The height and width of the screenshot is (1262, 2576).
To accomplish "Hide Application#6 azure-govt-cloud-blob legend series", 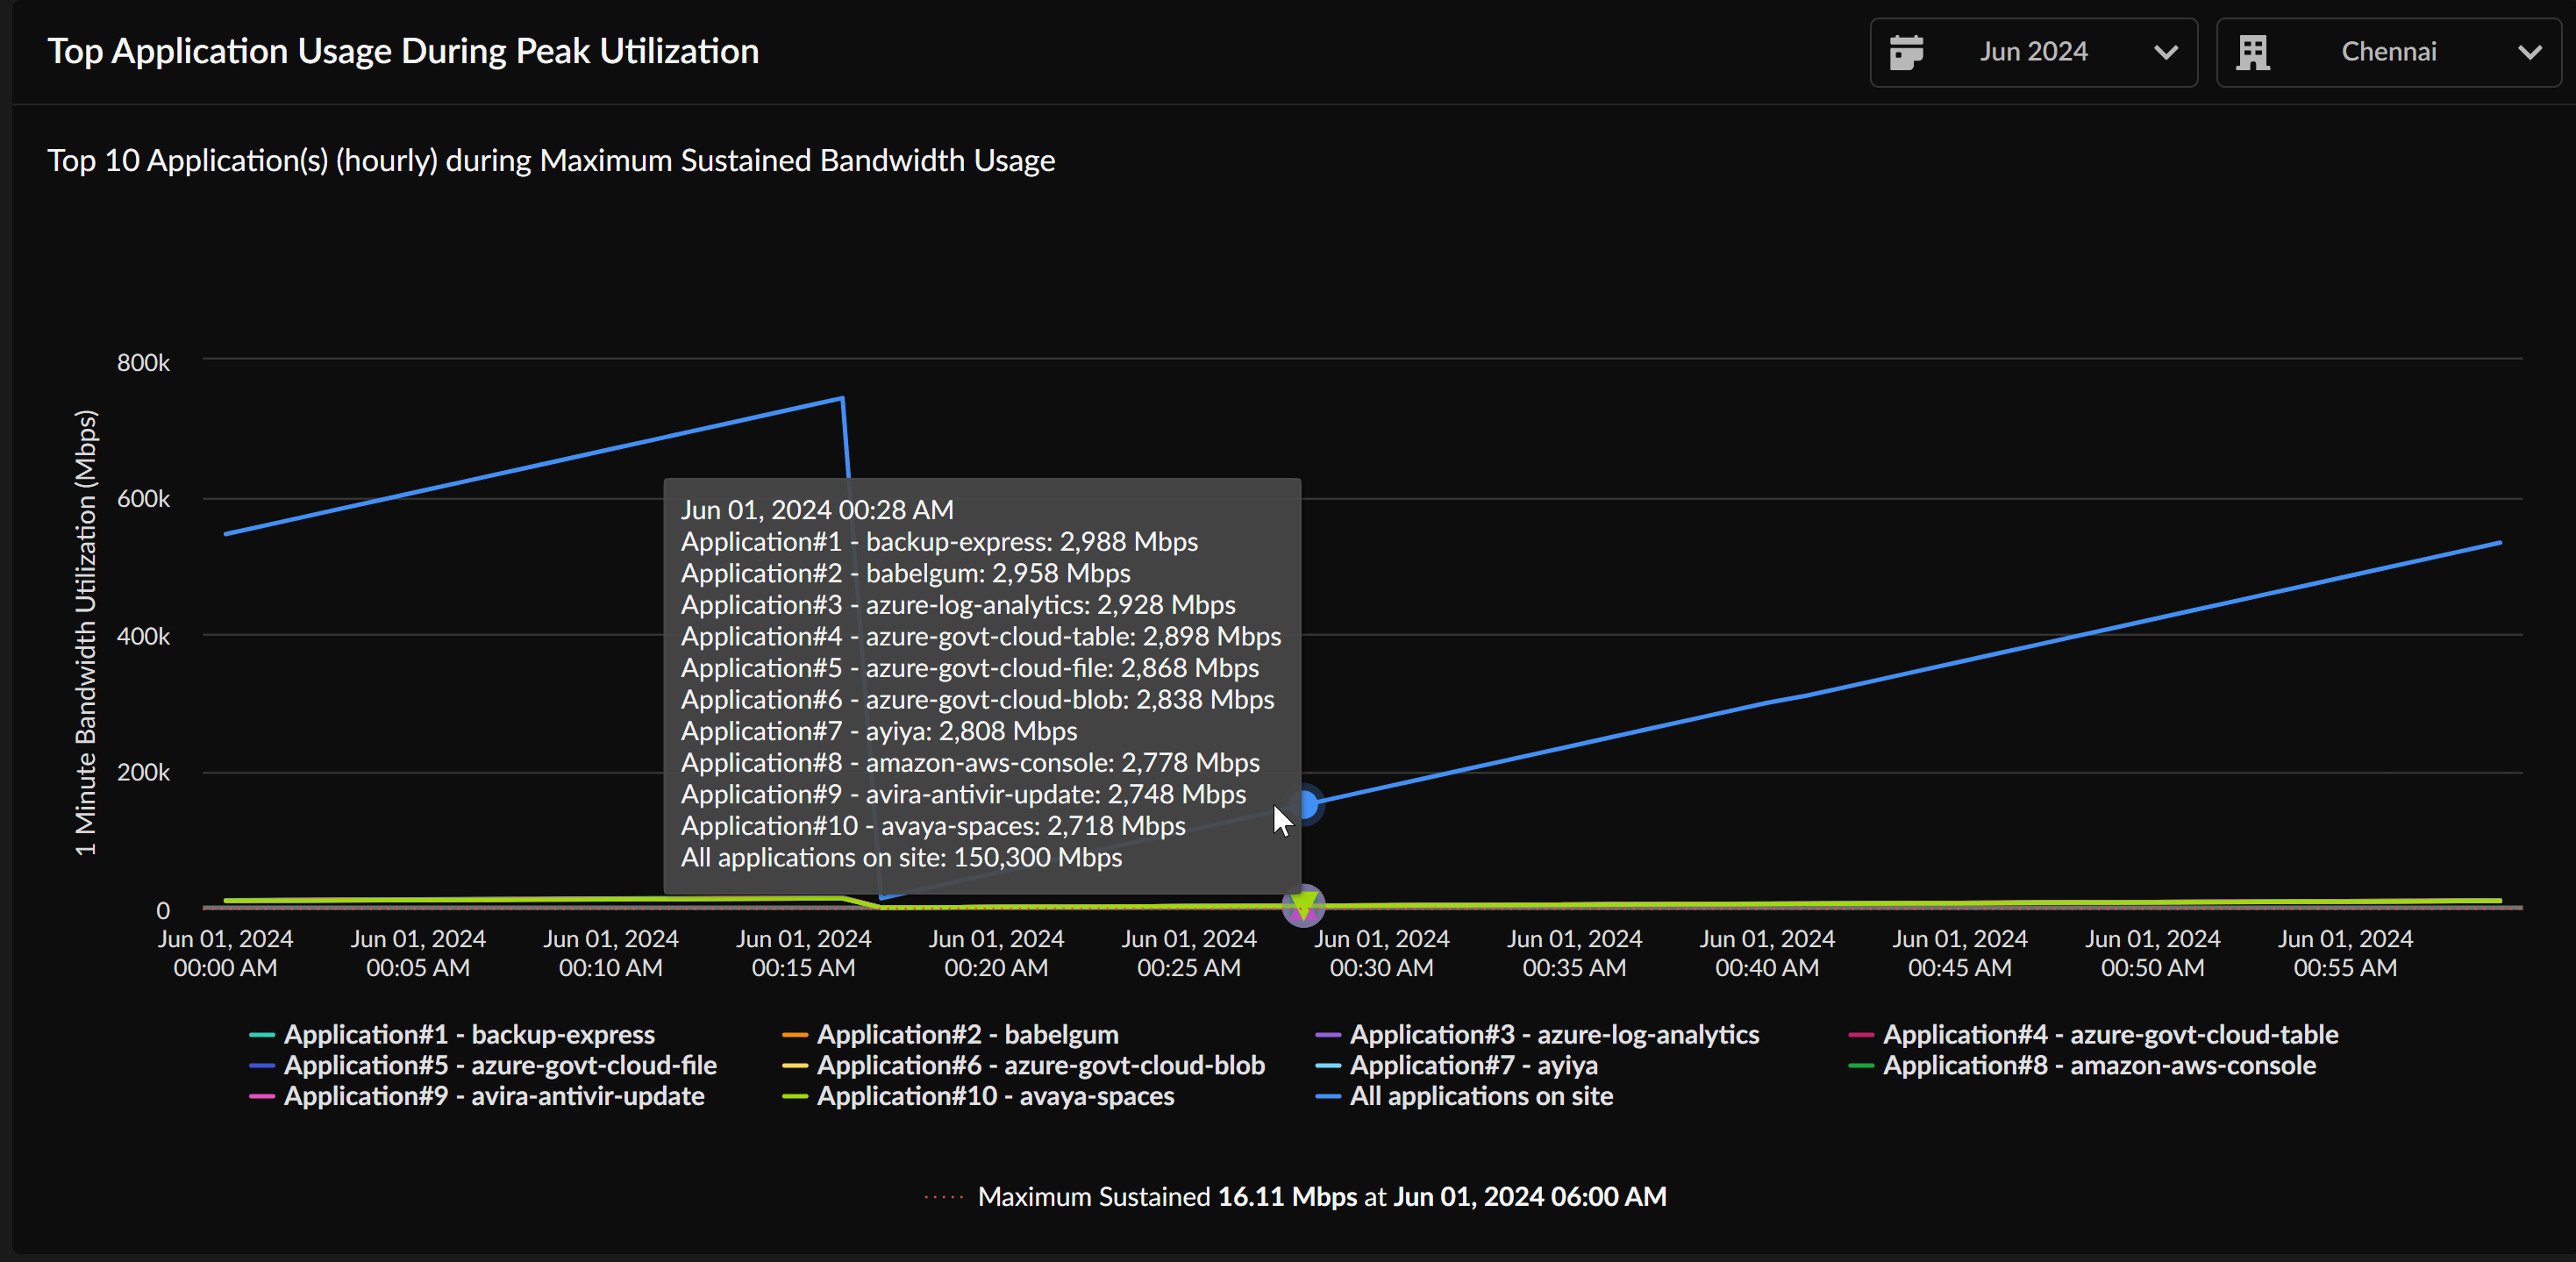I will pos(1040,1065).
